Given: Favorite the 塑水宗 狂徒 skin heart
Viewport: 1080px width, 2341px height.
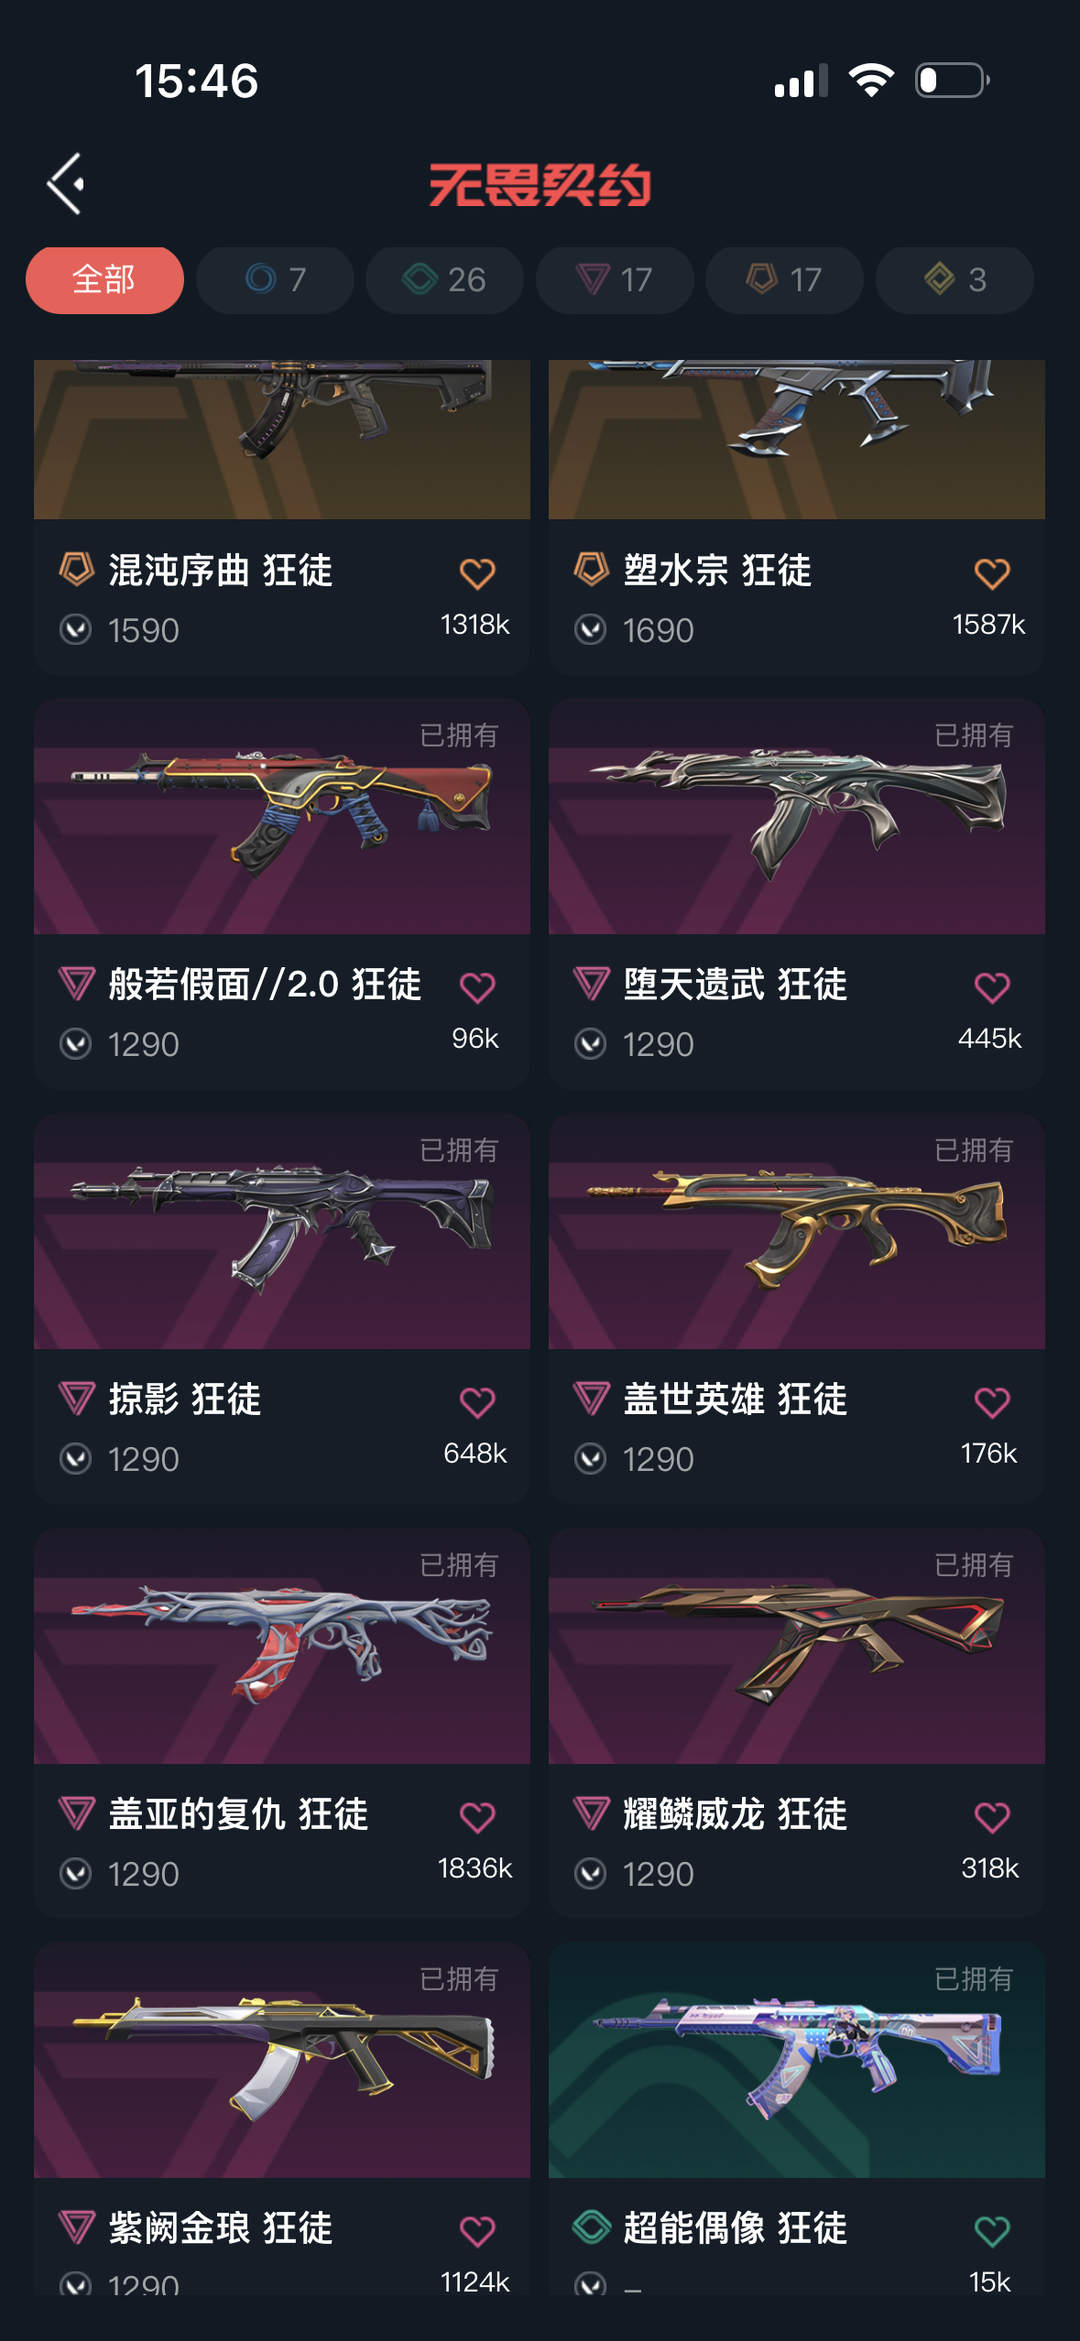Looking at the screenshot, I should [x=992, y=573].
